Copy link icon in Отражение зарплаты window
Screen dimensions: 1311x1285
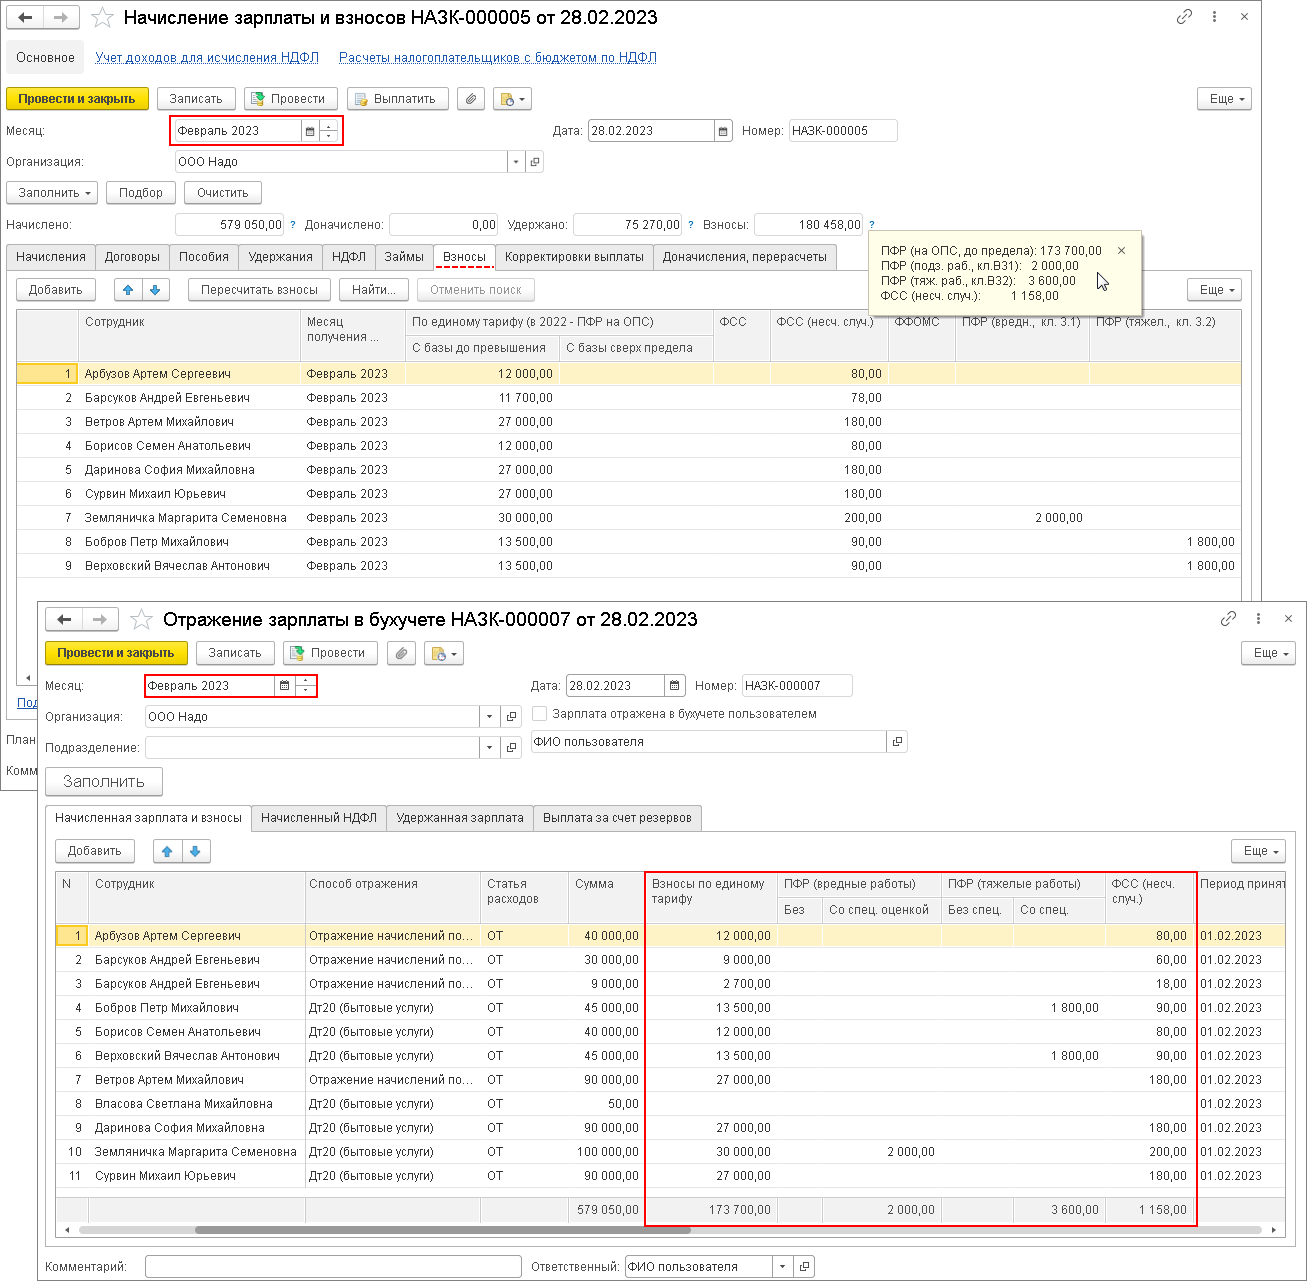coord(1229,619)
